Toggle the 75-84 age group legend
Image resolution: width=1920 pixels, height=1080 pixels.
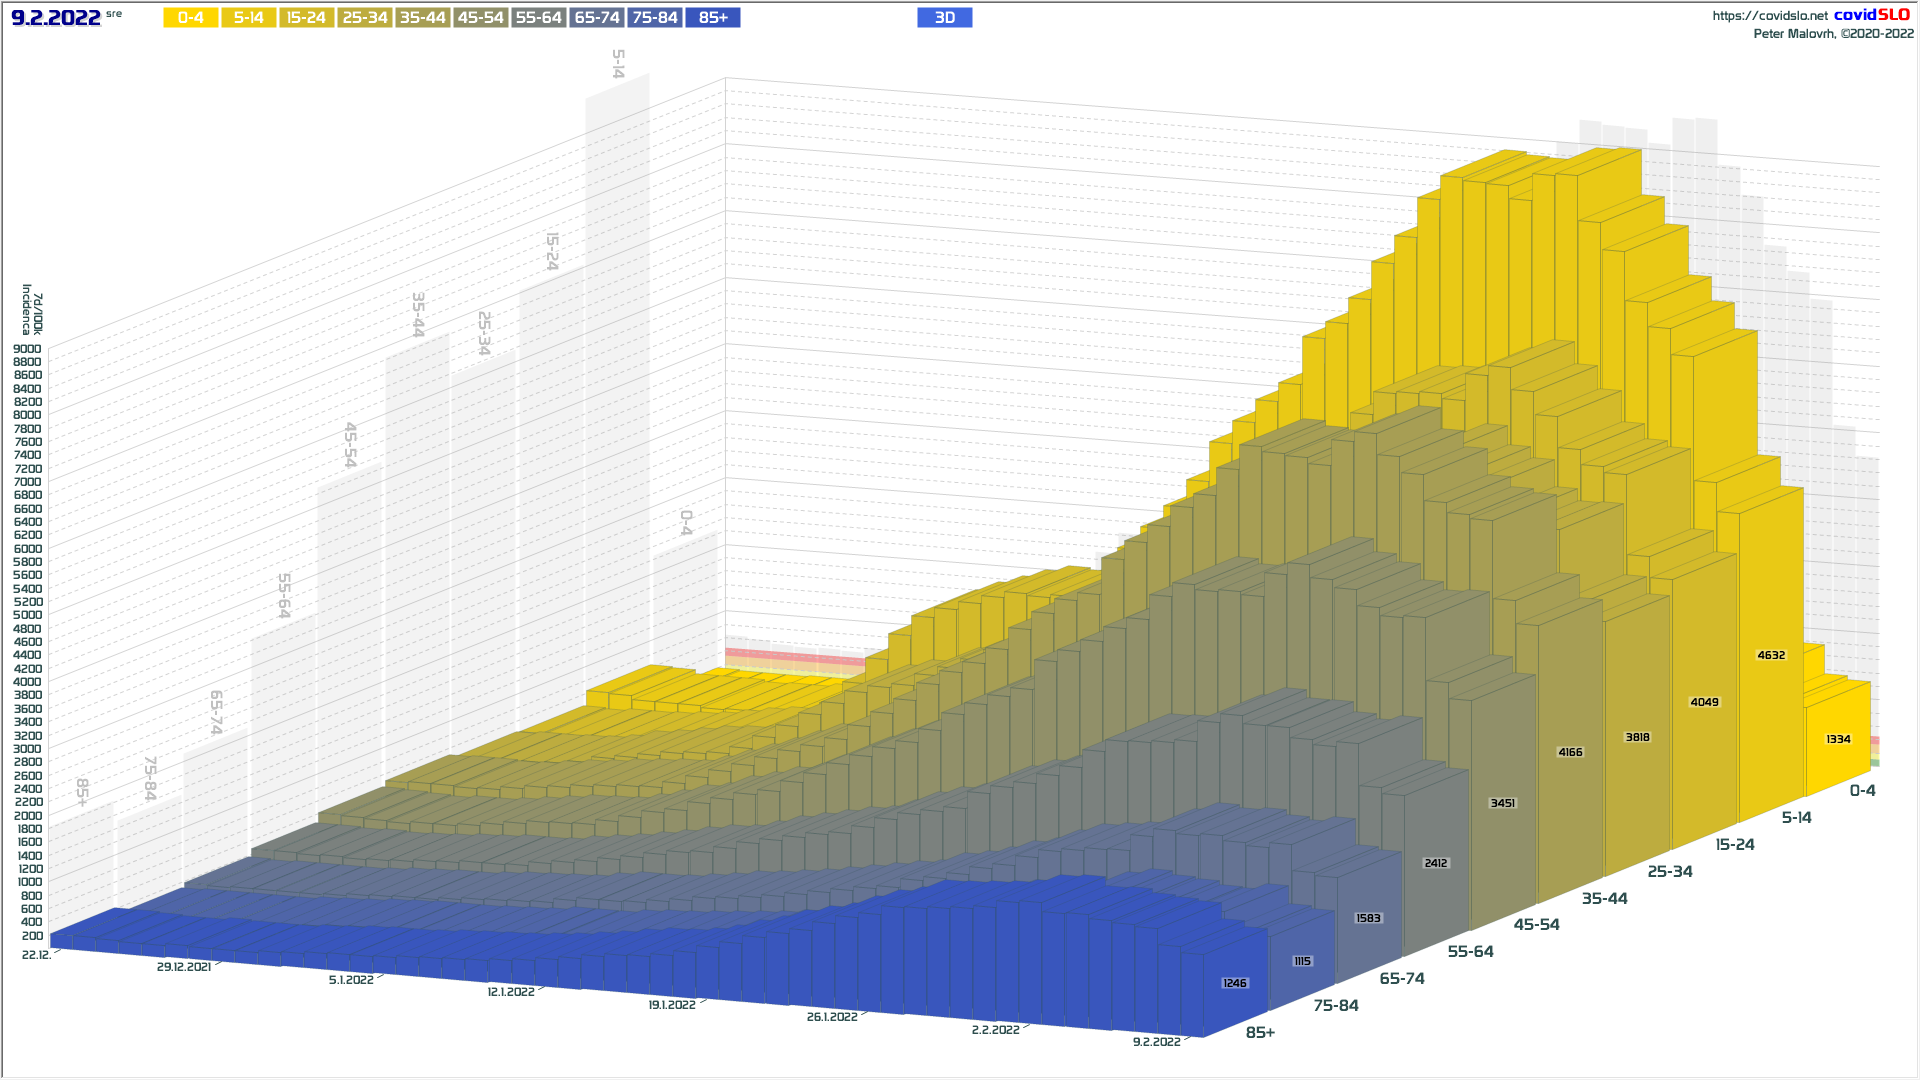(x=655, y=18)
